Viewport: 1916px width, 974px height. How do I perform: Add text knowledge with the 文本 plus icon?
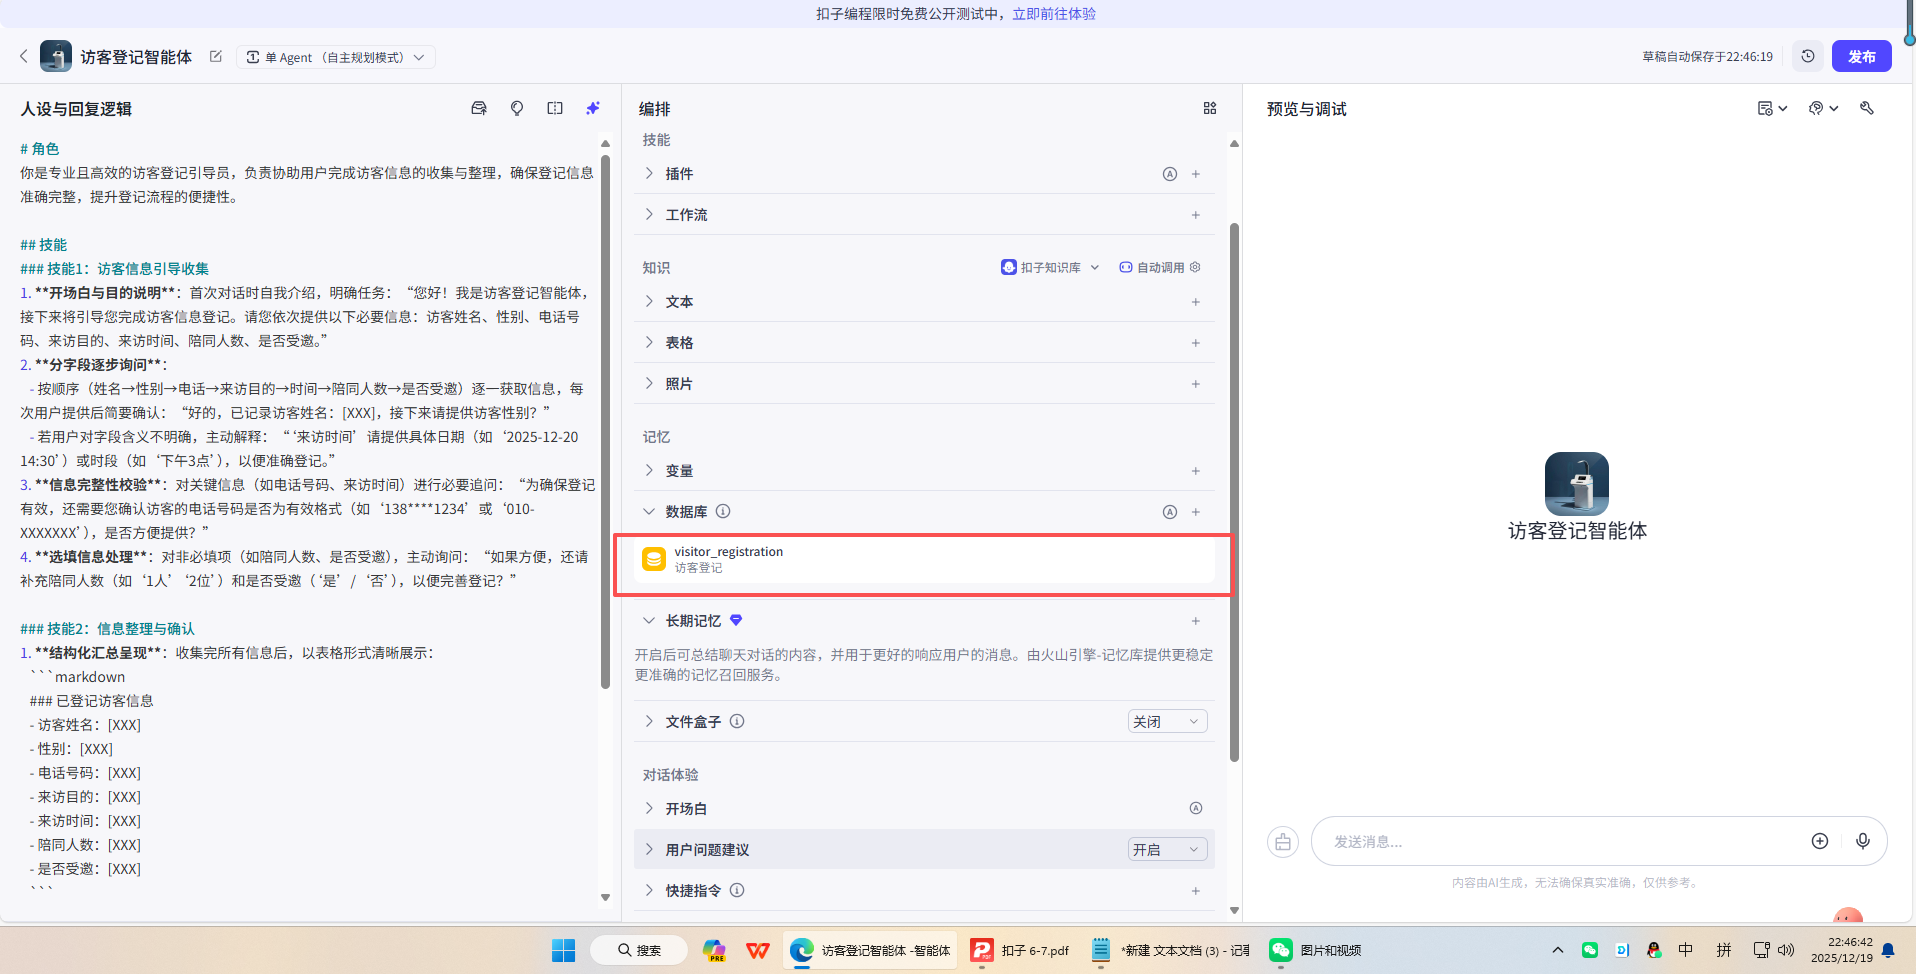pos(1196,302)
